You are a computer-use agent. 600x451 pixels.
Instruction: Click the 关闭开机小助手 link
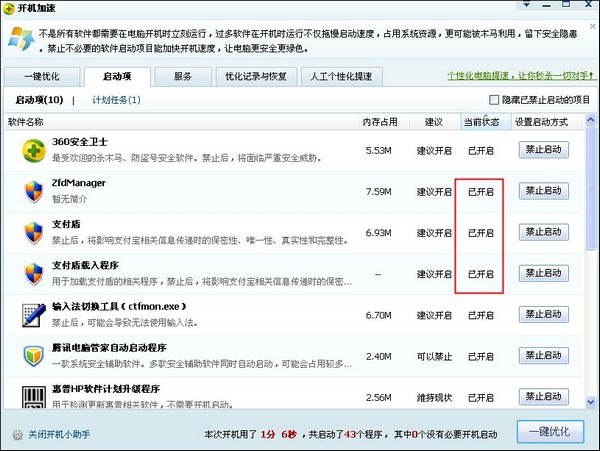tap(59, 434)
